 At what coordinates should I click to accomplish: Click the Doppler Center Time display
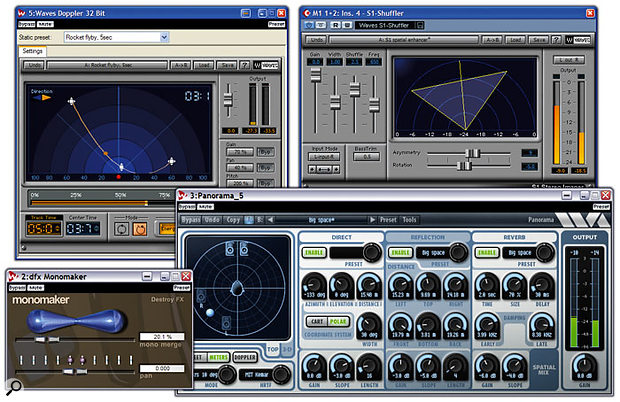82,228
